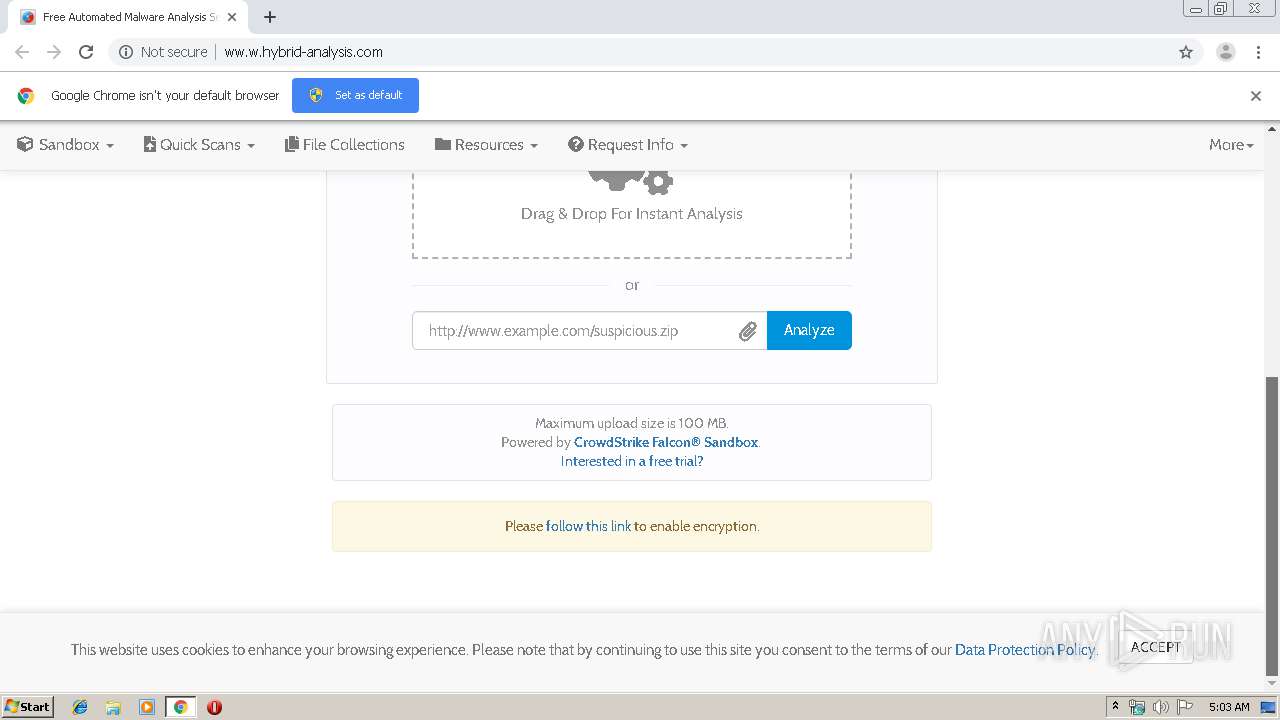Expand the Request Info dropdown
Viewport: 1280px width, 720px height.
point(628,145)
